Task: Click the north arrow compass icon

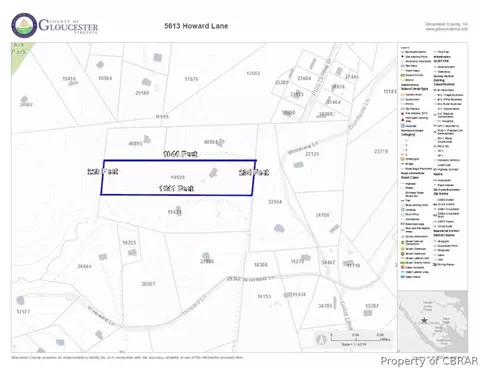Action: click(321, 340)
